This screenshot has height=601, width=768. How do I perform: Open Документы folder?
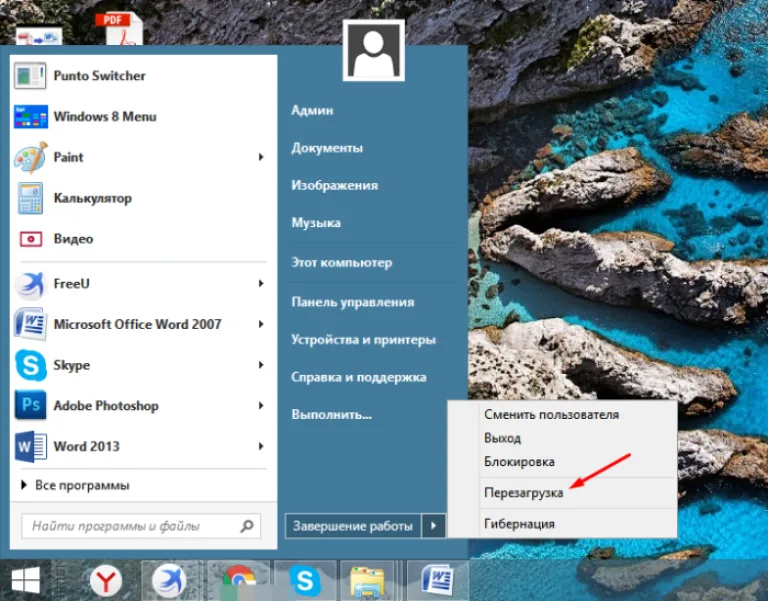click(x=327, y=148)
